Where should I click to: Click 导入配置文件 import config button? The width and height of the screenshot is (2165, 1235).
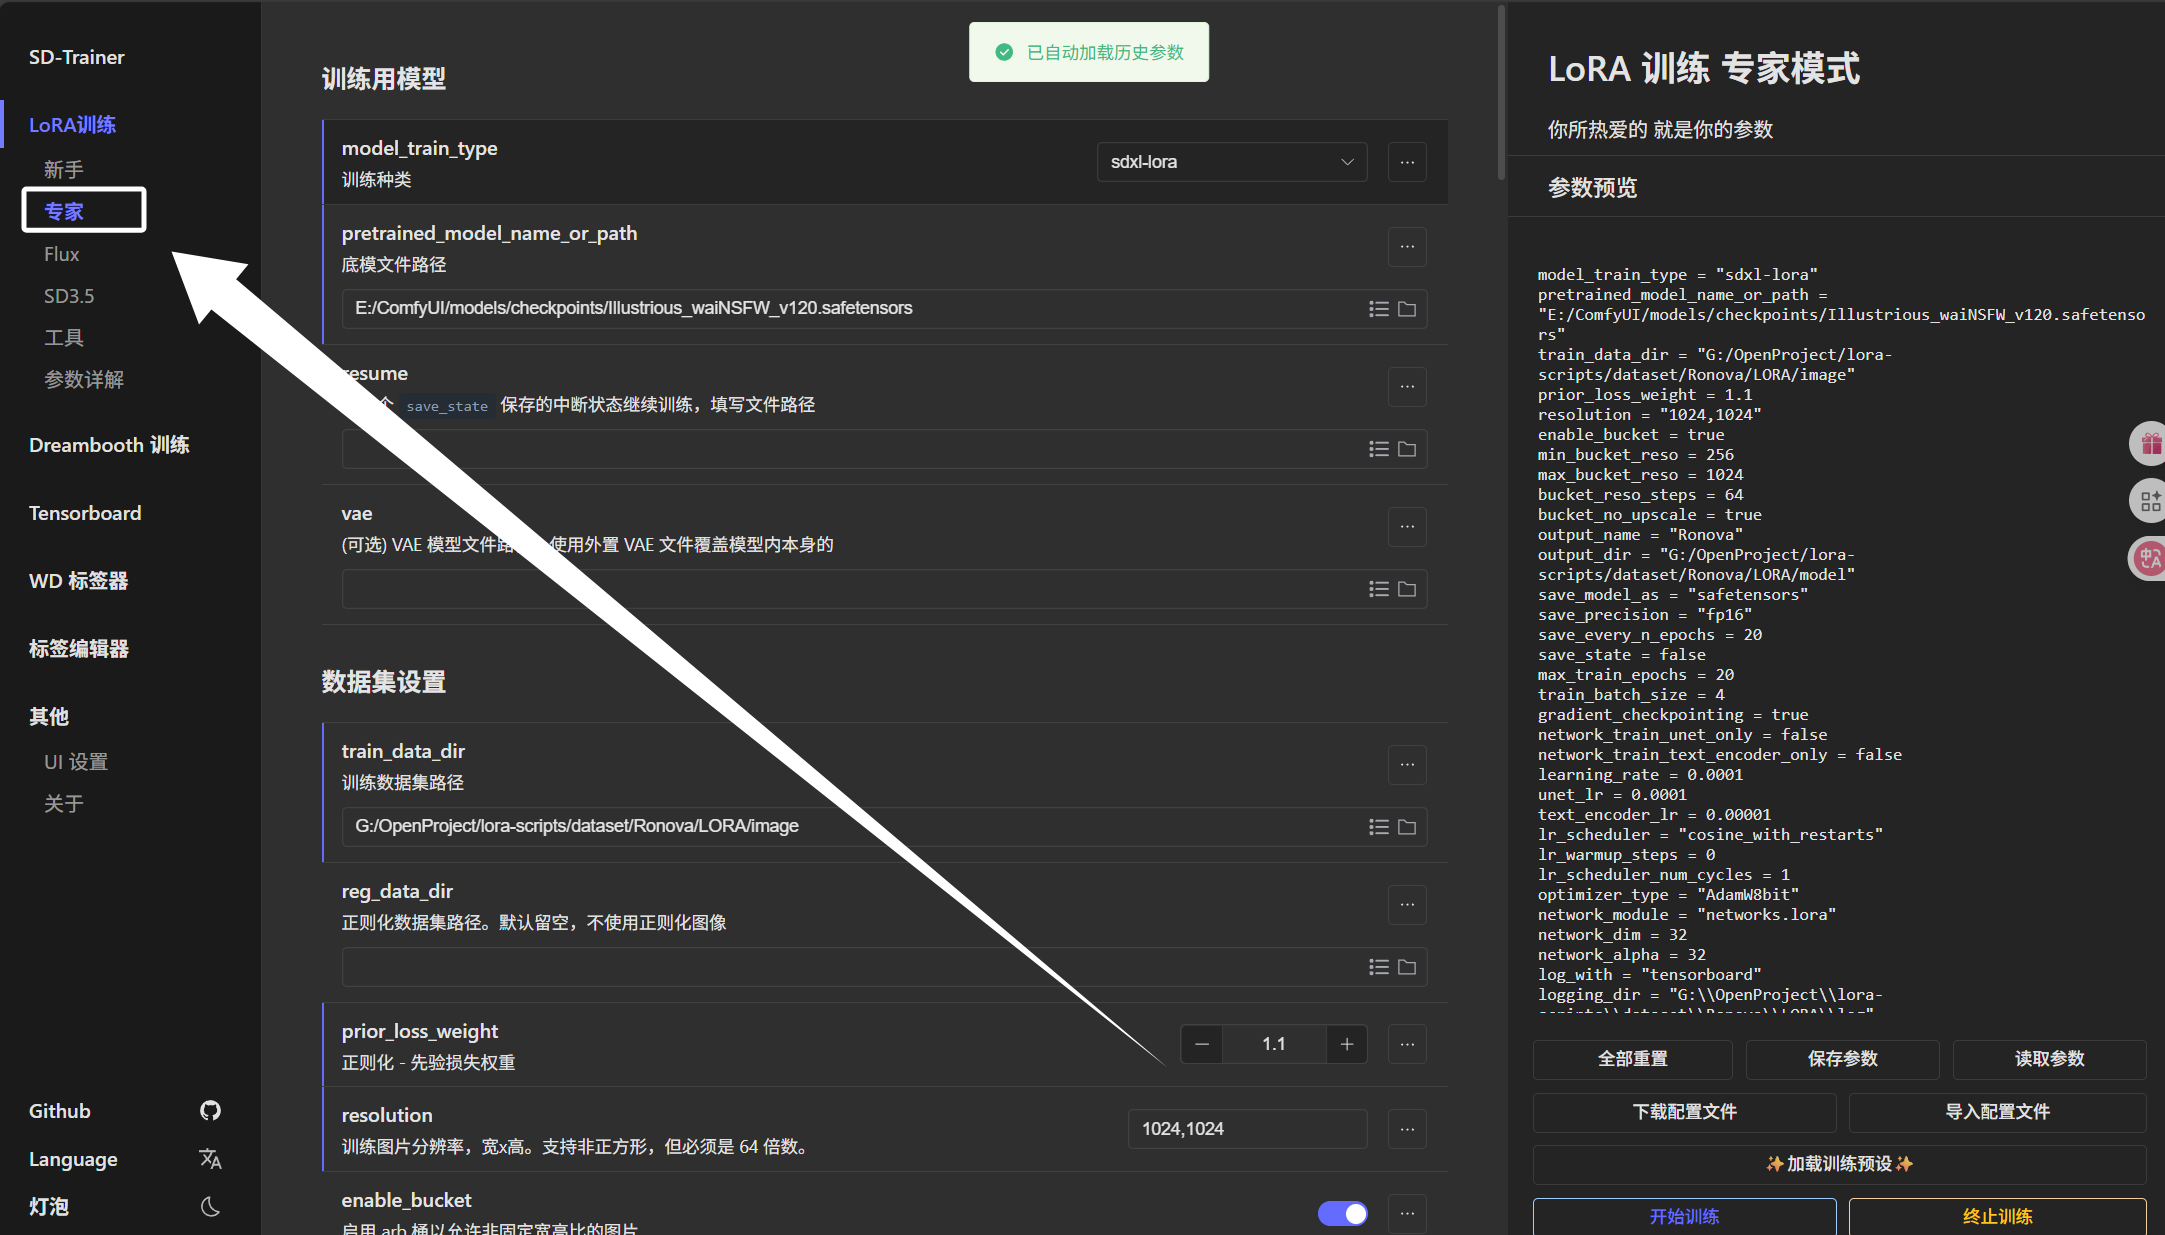[1997, 1112]
